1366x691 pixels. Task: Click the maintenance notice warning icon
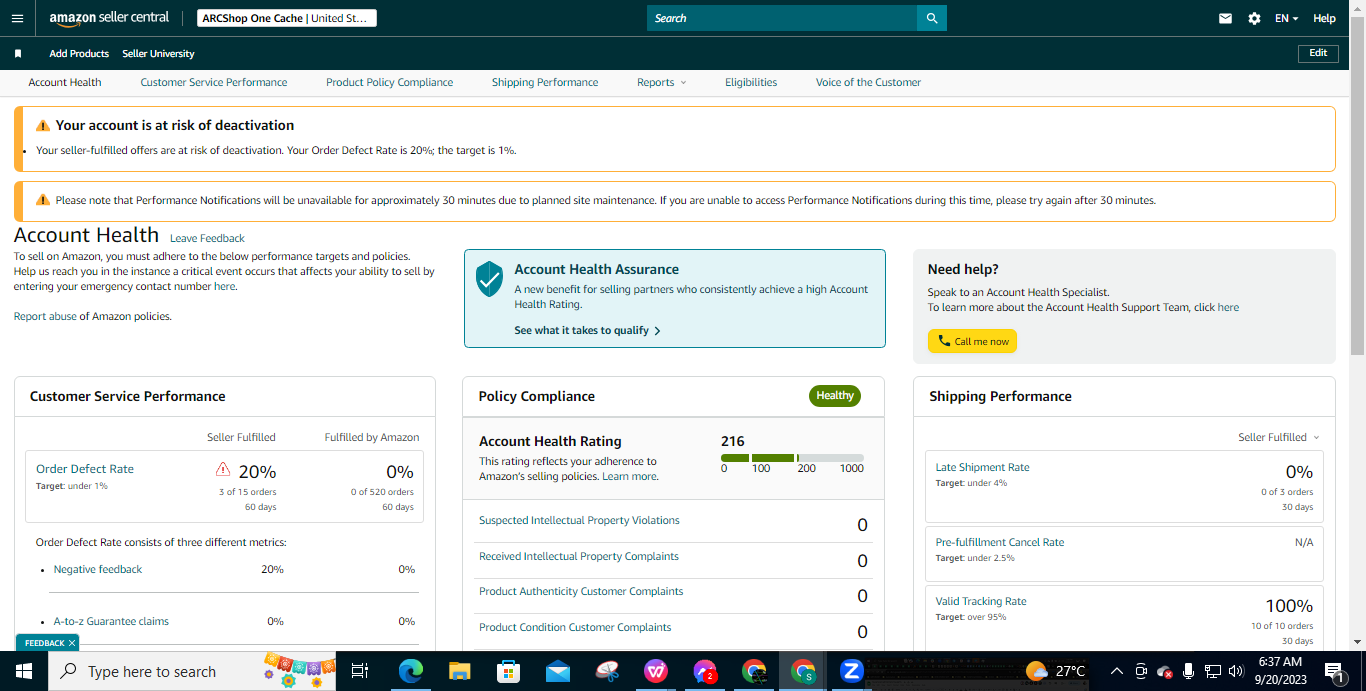[42, 200]
